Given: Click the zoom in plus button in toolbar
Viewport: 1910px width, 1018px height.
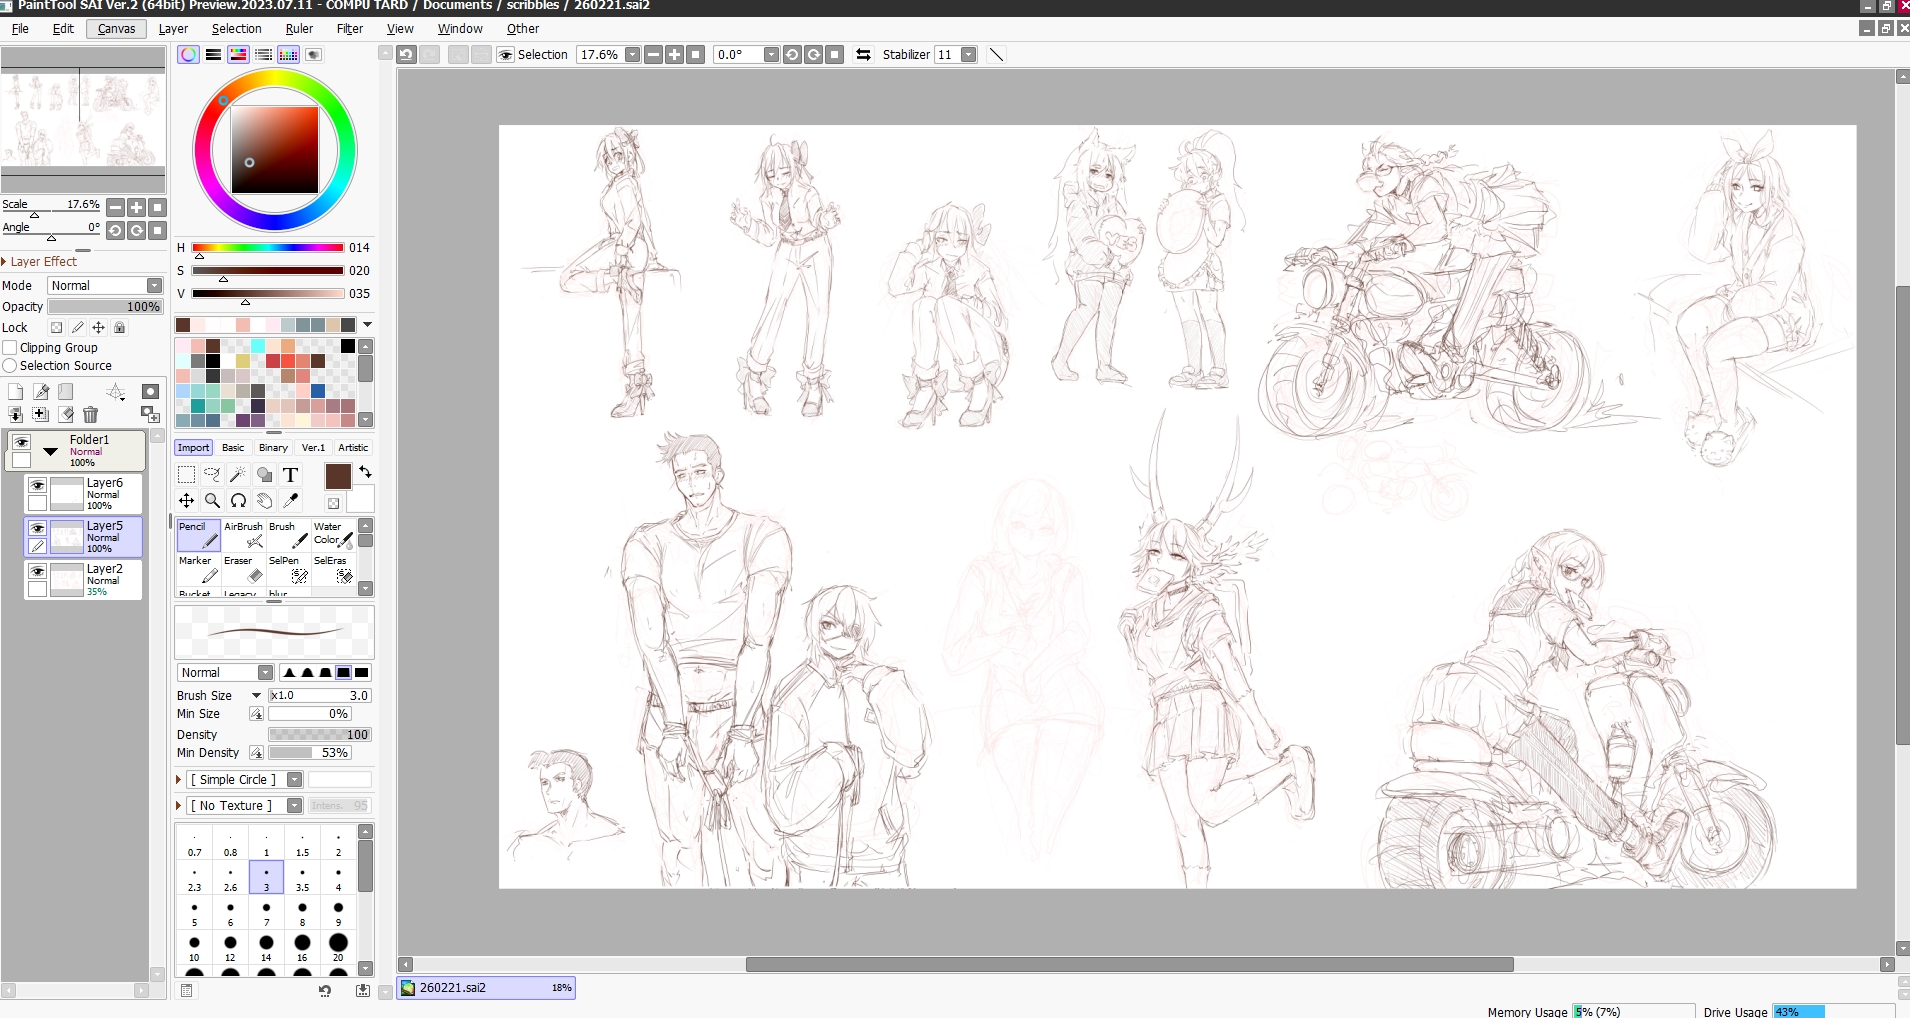Looking at the screenshot, I should tap(674, 55).
